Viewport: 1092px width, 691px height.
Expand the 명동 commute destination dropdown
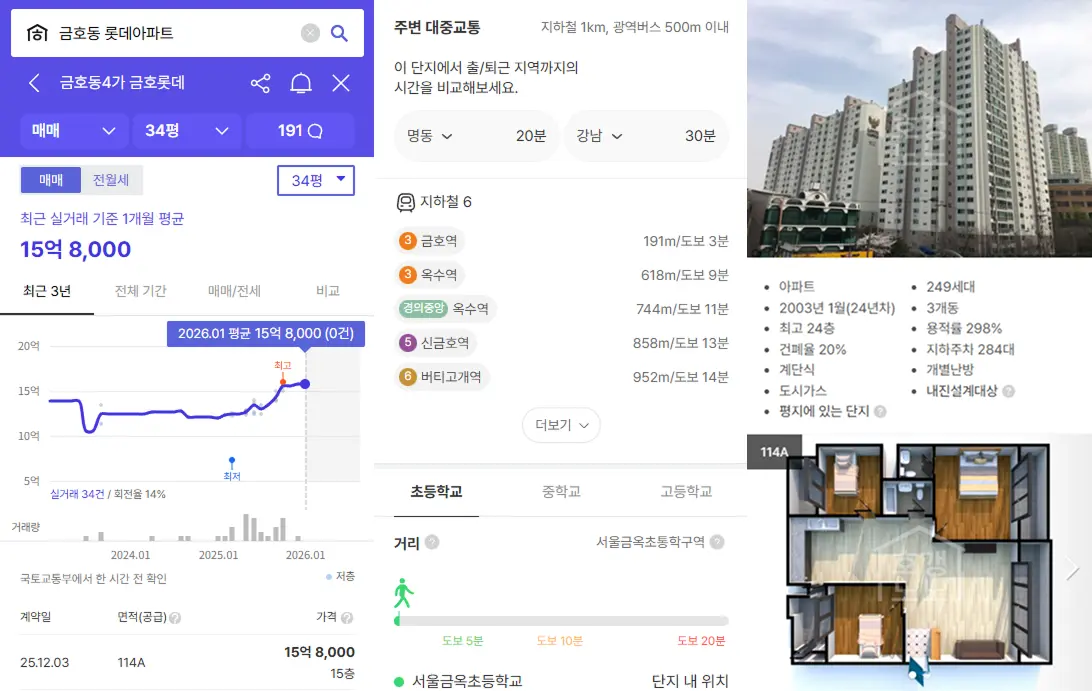click(x=475, y=136)
